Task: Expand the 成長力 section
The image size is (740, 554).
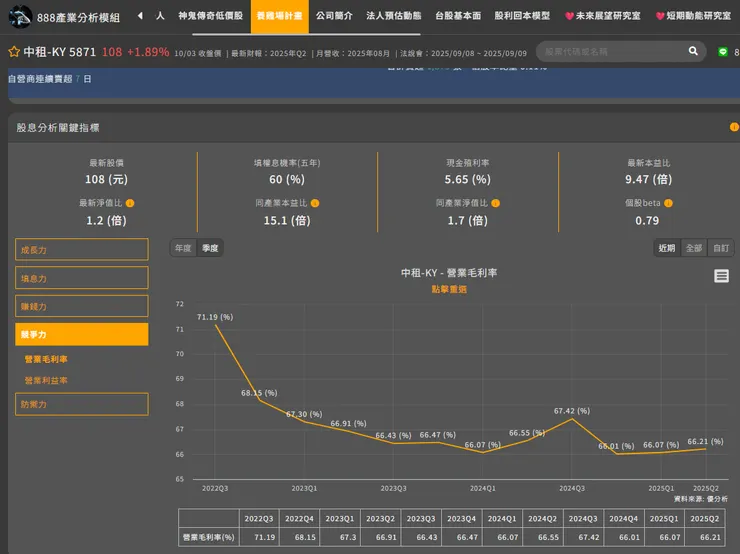Action: click(82, 250)
